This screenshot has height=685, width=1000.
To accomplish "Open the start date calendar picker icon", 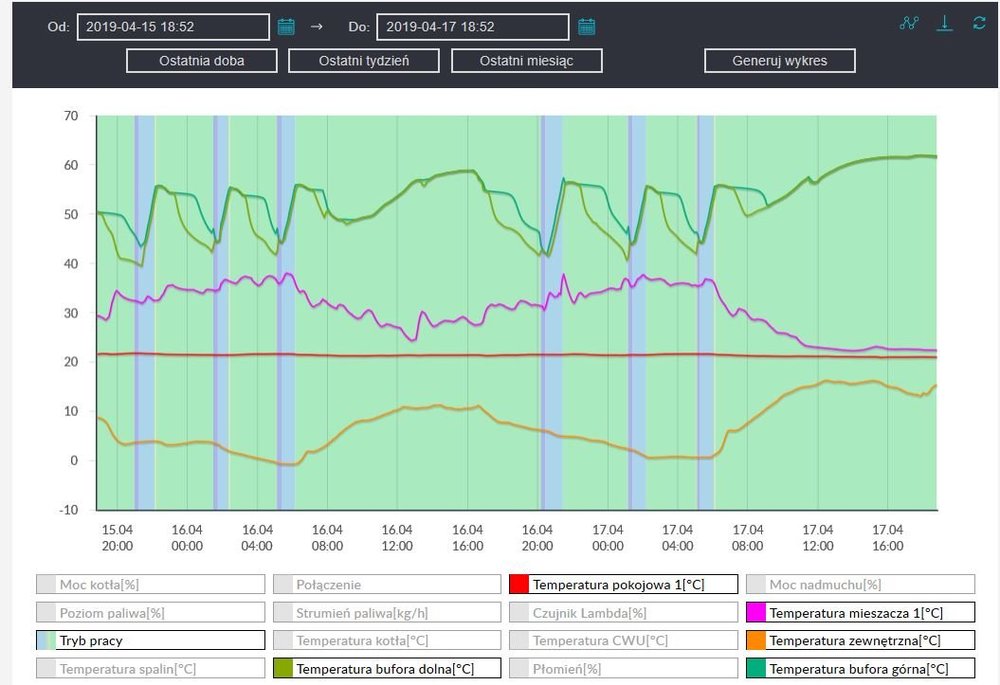I will 286,27.
